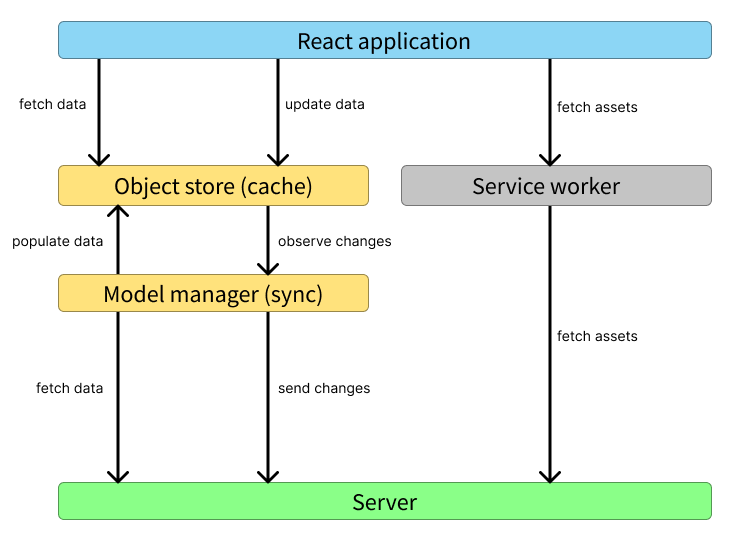
Task: Select the "populate data" label text
Action: (x=57, y=241)
